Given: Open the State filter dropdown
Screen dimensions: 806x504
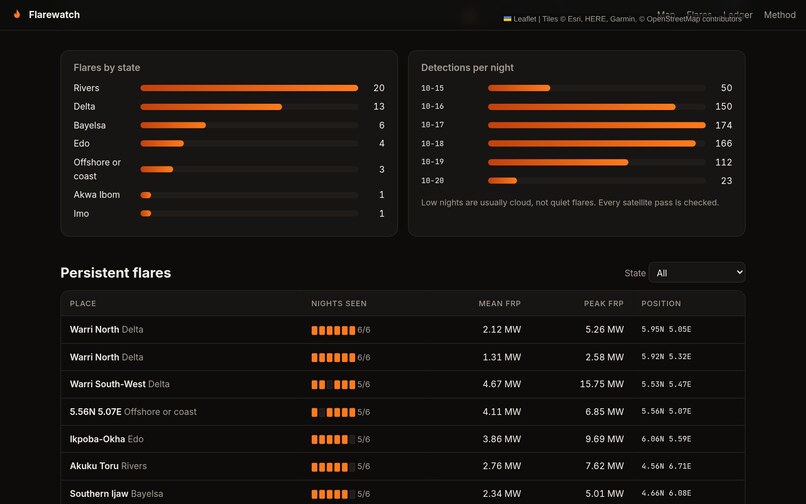Looking at the screenshot, I should 697,273.
